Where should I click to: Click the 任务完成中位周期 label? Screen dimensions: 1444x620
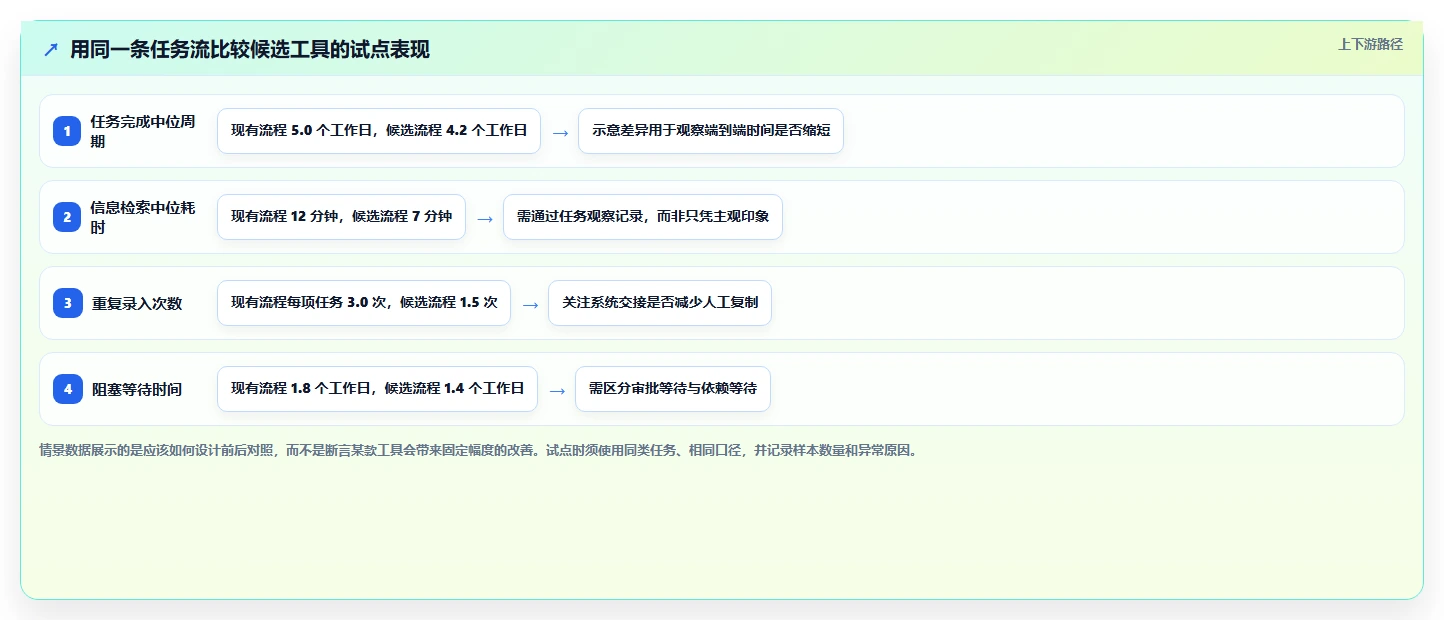(143, 131)
